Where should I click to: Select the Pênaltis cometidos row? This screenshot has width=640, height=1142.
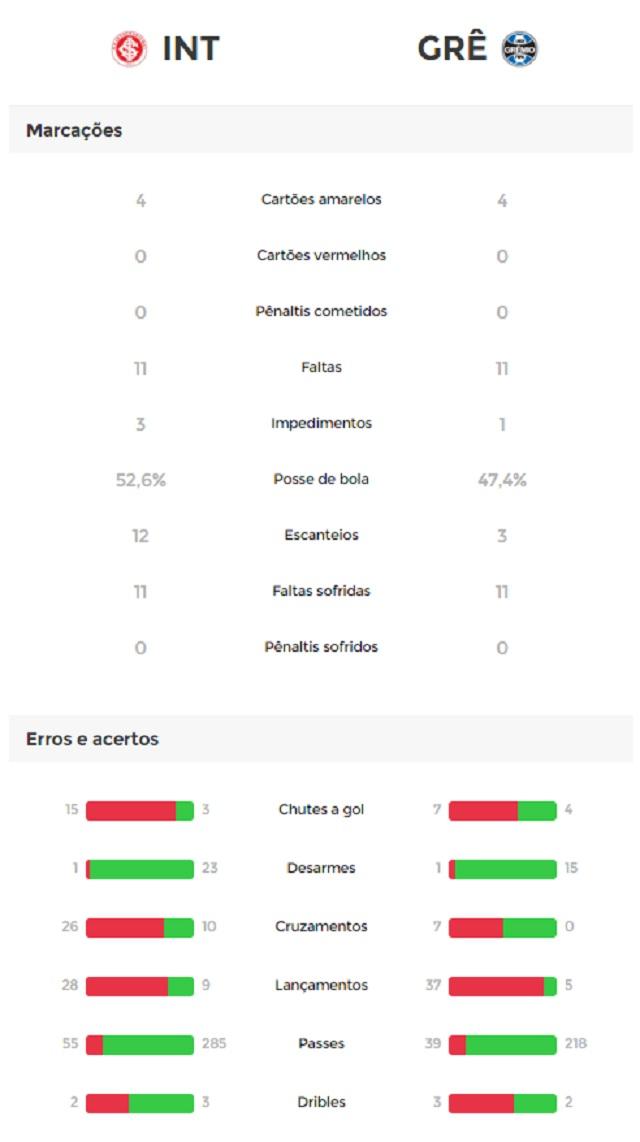[x=320, y=311]
